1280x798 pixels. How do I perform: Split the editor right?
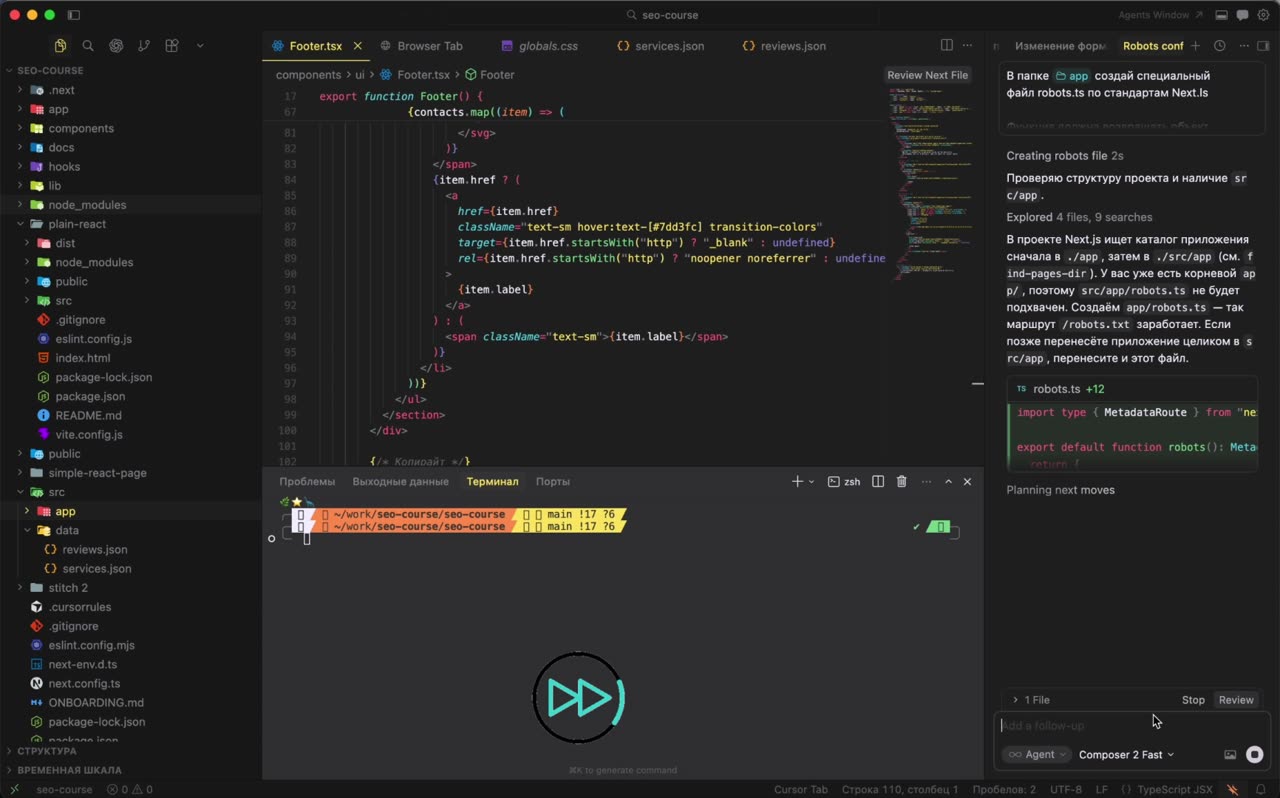click(x=946, y=45)
